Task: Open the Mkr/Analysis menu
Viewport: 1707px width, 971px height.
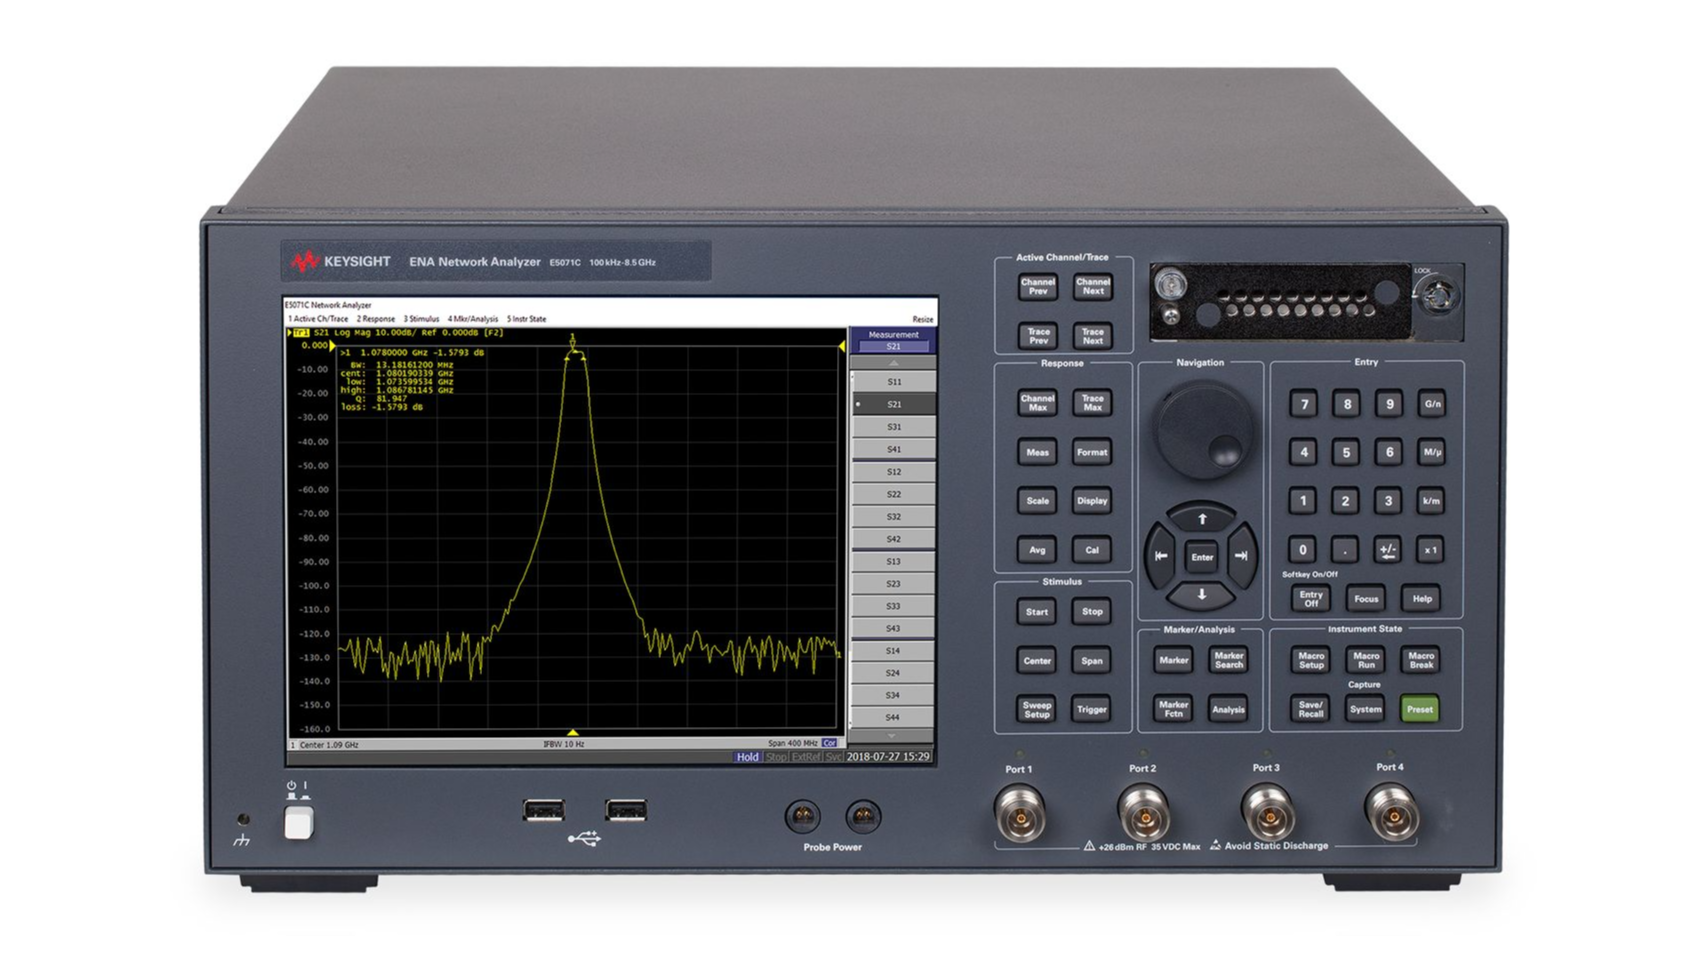Action: pos(473,319)
